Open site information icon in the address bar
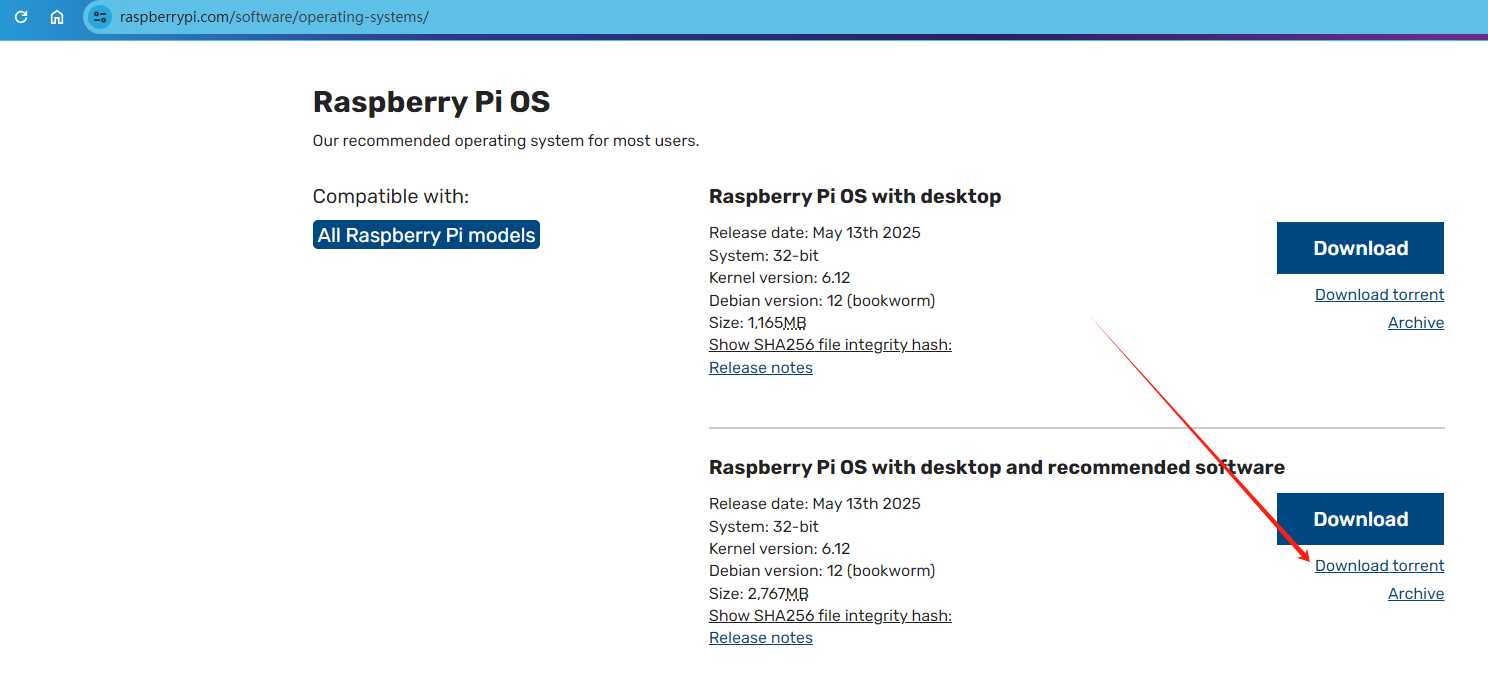Screen dimensions: 1488x695 pyautogui.click(x=99, y=17)
